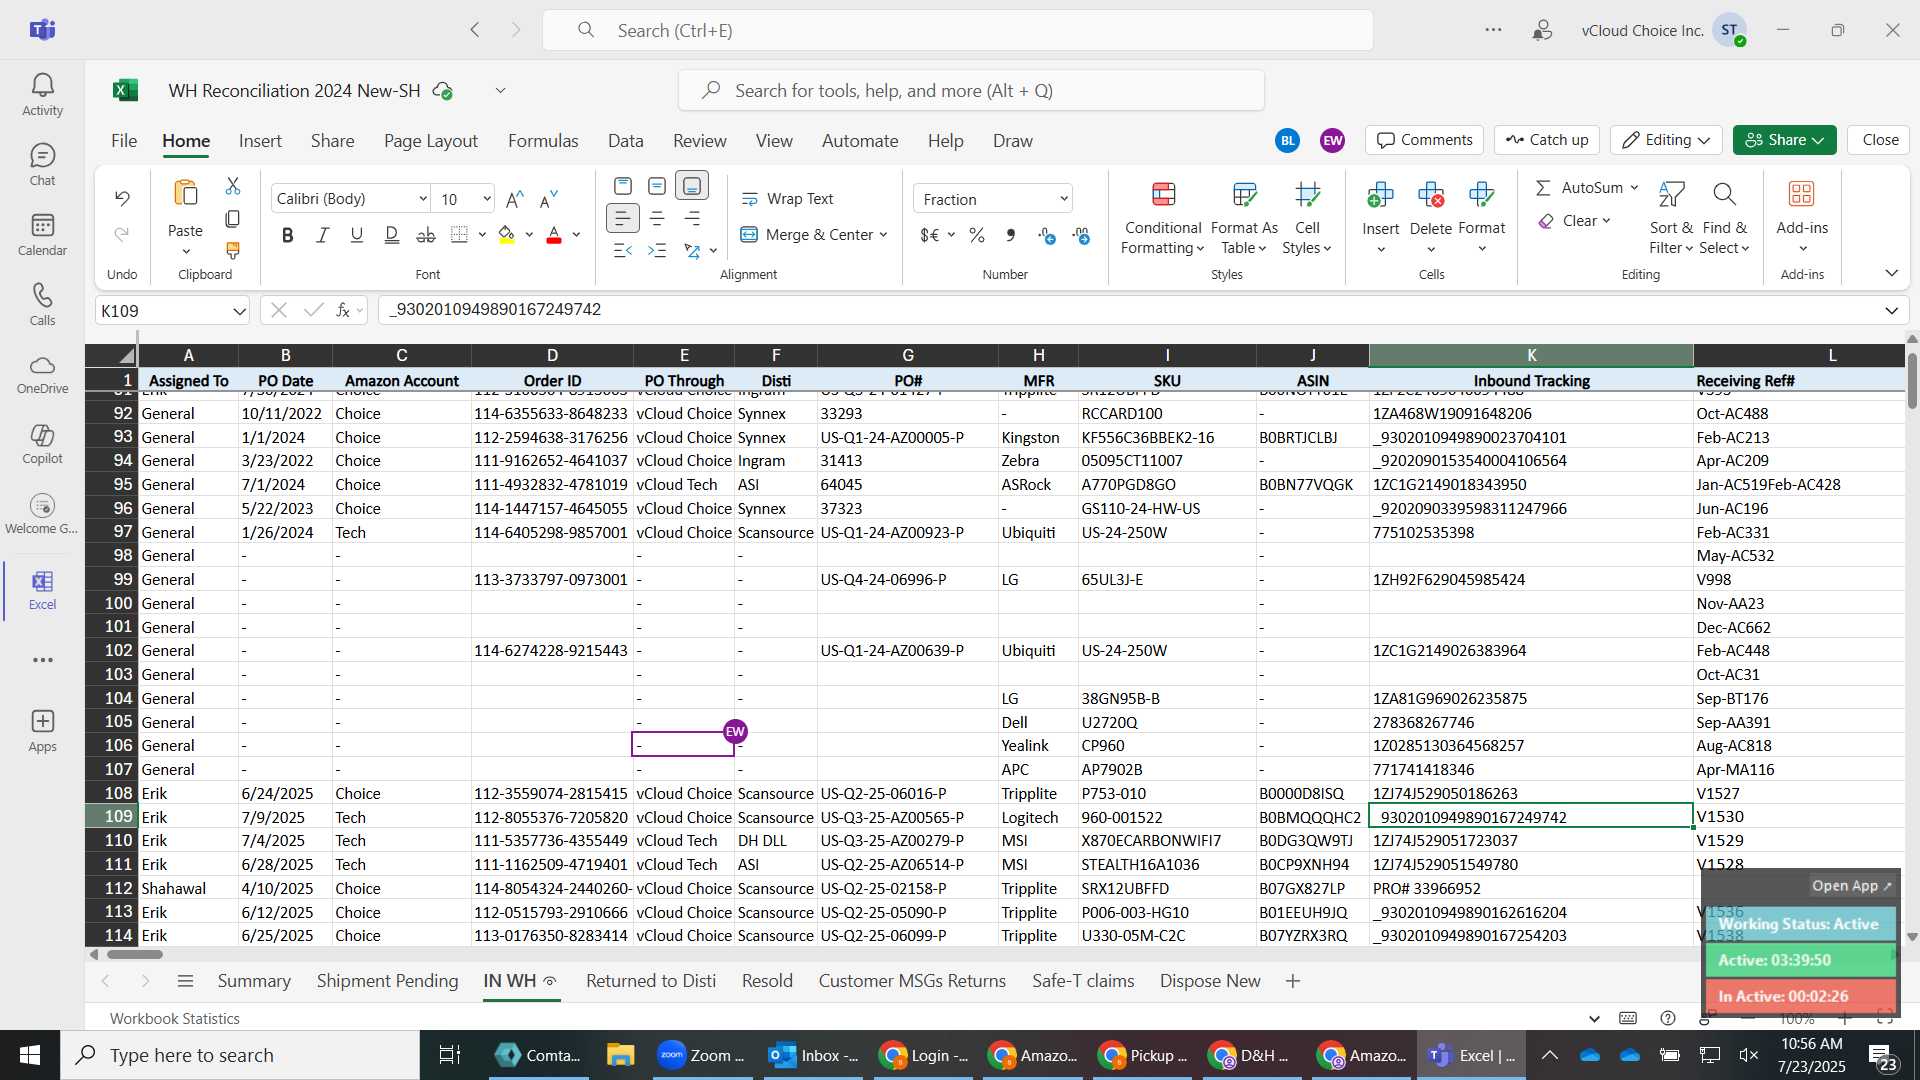Open Apps in the Teams sidebar
Screen dimensions: 1920x1080
[42, 731]
